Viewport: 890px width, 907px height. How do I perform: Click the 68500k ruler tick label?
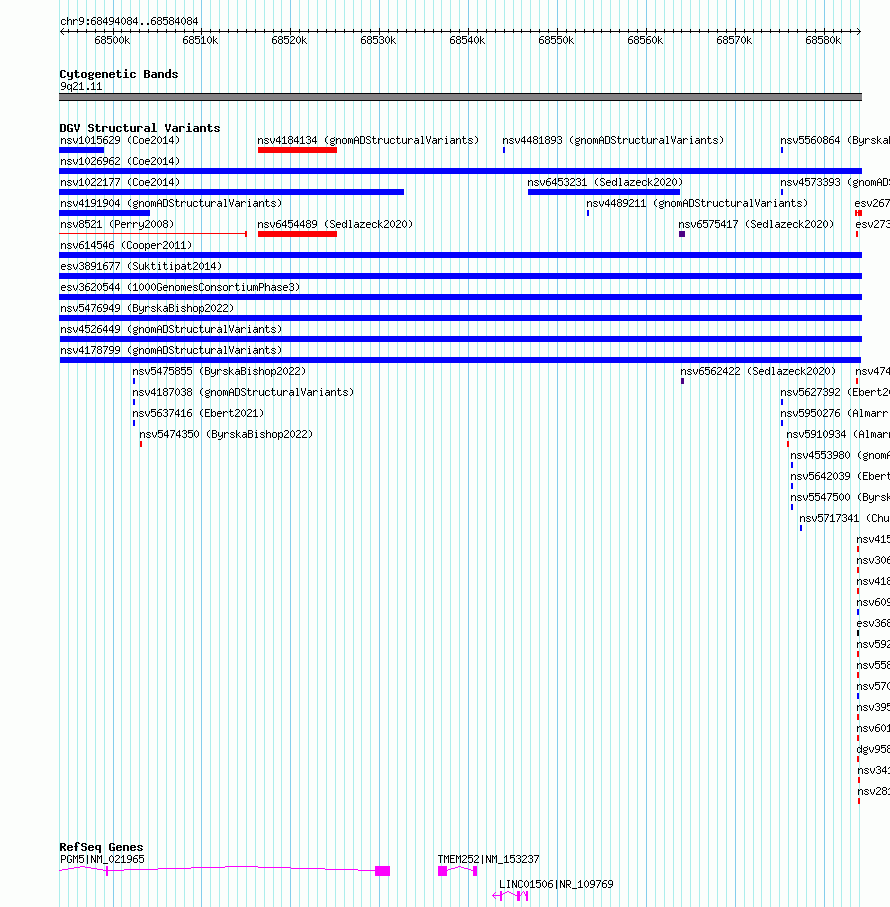pyautogui.click(x=112, y=40)
